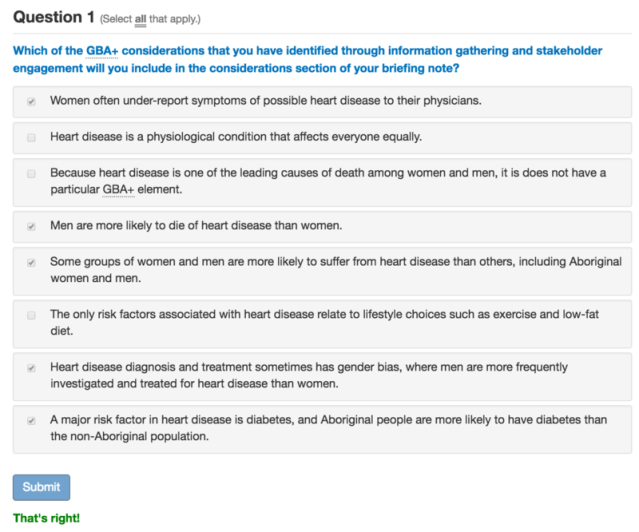The height and width of the screenshot is (532, 639).
Task: Click GBA+ link in the third answer option
Action: [x=118, y=189]
